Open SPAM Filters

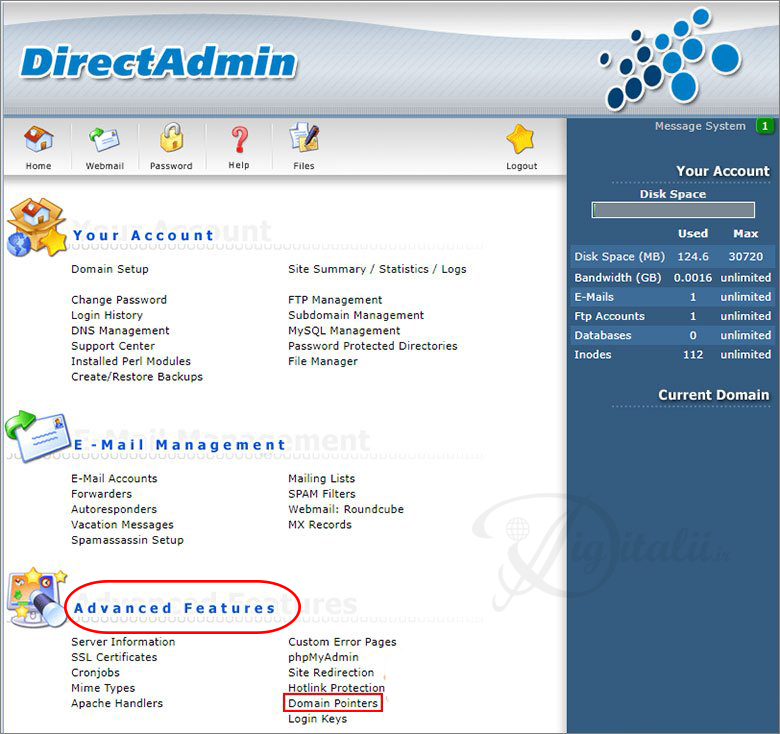[x=322, y=494]
